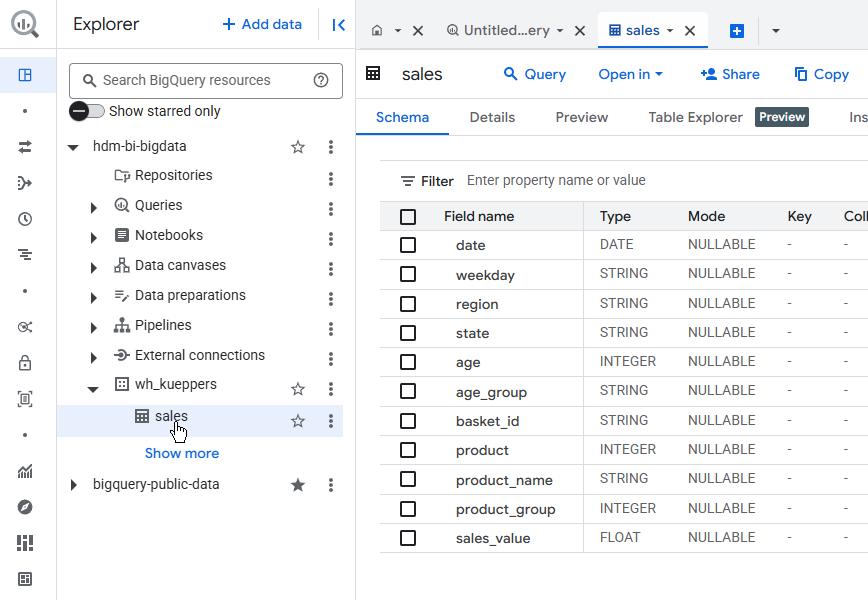This screenshot has height=600, width=868.
Task: Collapse the hdm-bi-bigdata project tree
Action: point(73,147)
